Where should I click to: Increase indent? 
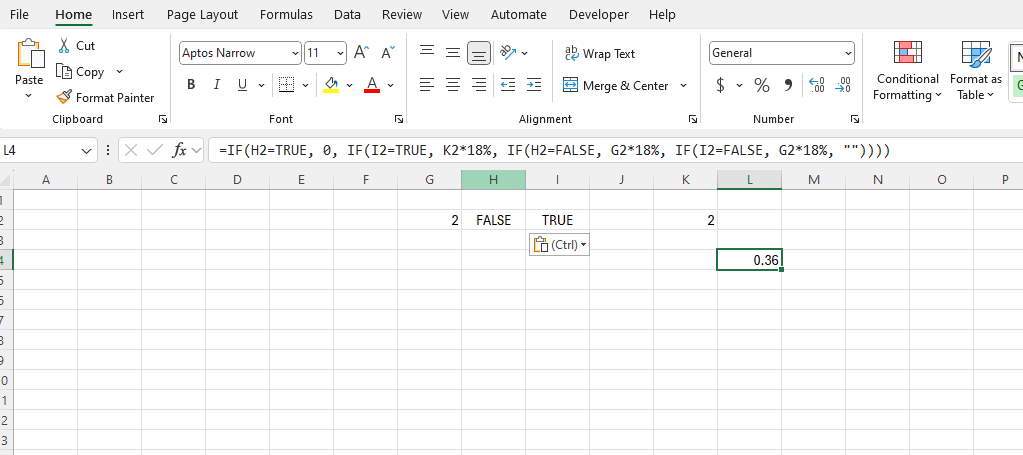[534, 85]
